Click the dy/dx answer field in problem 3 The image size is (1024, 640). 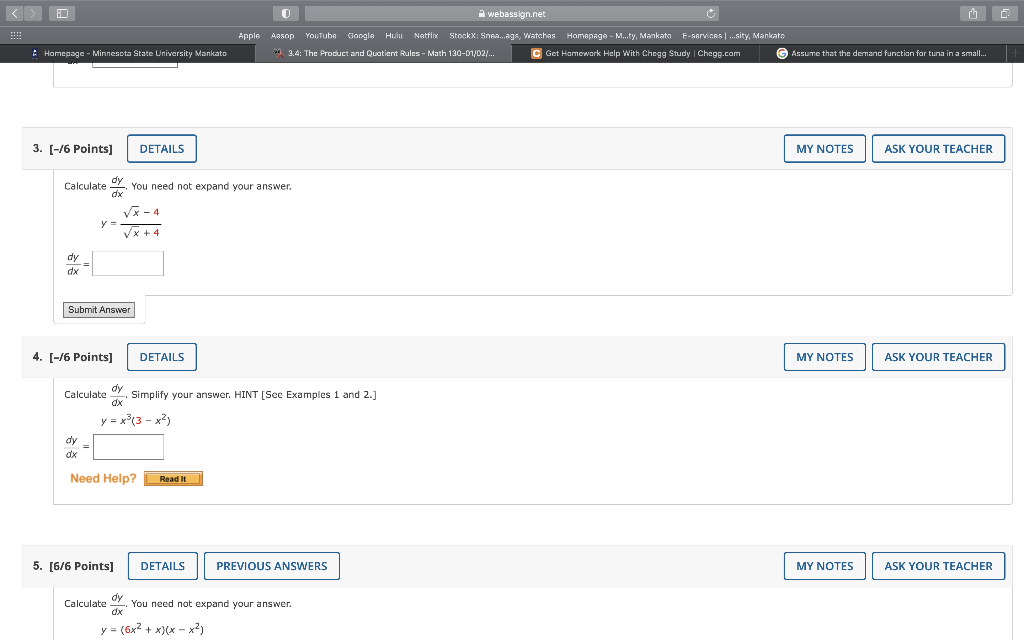pos(127,262)
